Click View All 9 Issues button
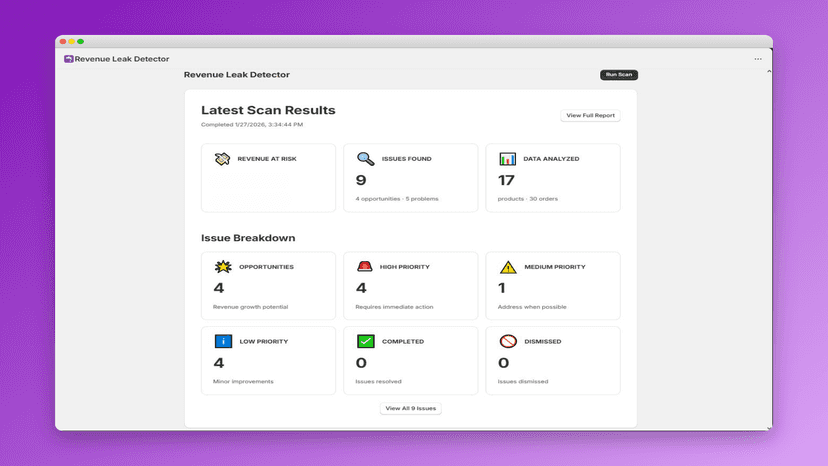 tap(410, 408)
